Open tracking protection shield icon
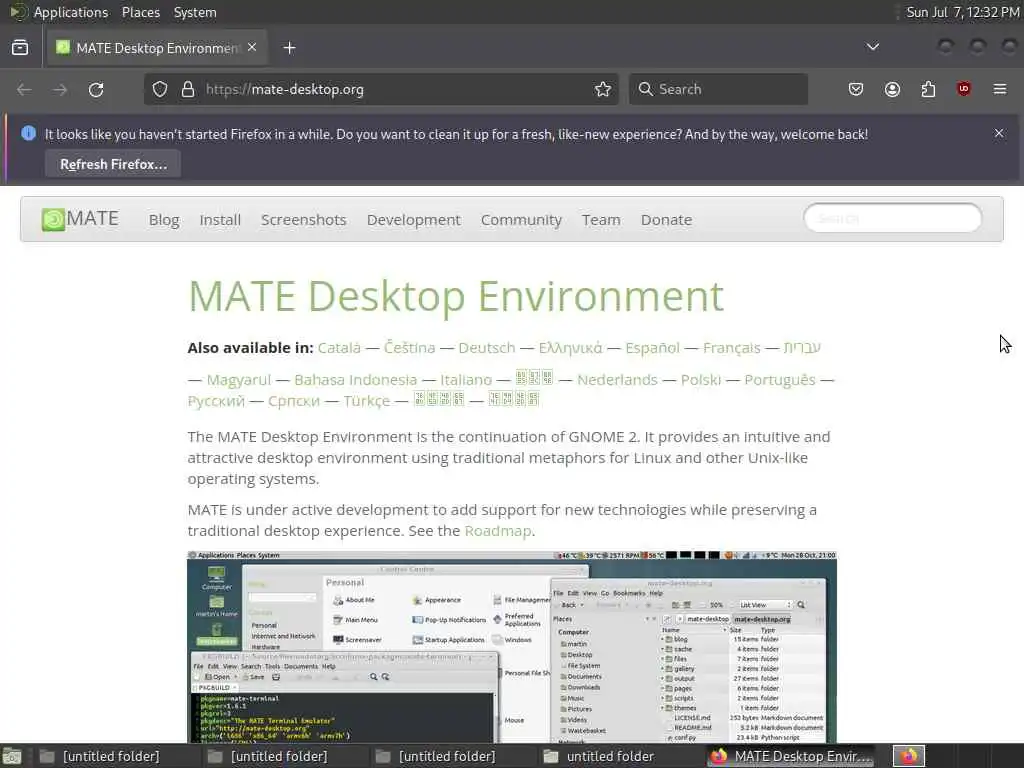Image resolution: width=1024 pixels, height=768 pixels. [160, 89]
